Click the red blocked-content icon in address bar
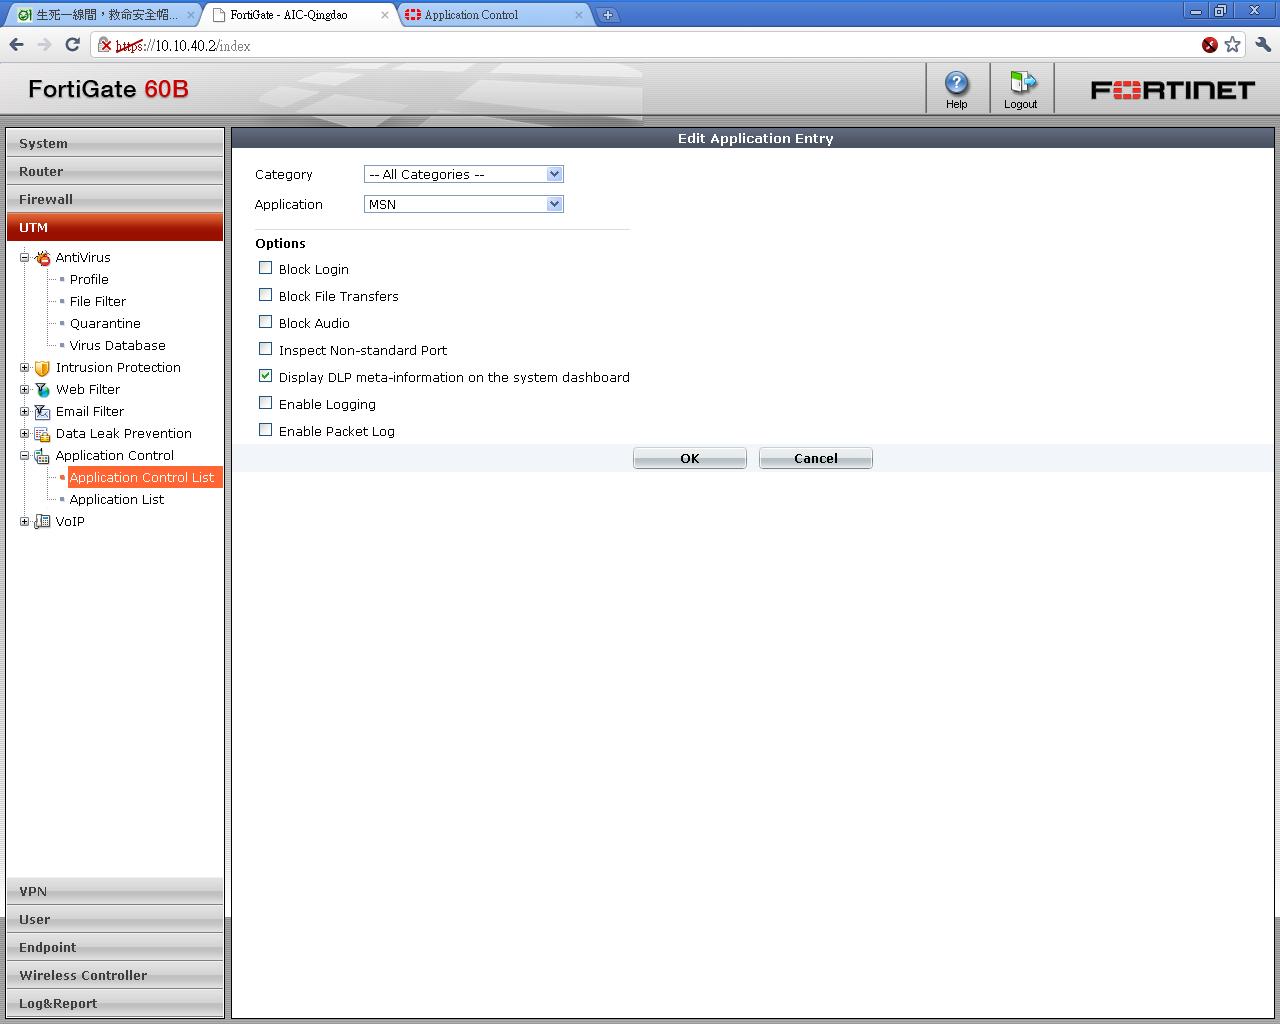Image resolution: width=1280 pixels, height=1024 pixels. pyautogui.click(x=1209, y=45)
